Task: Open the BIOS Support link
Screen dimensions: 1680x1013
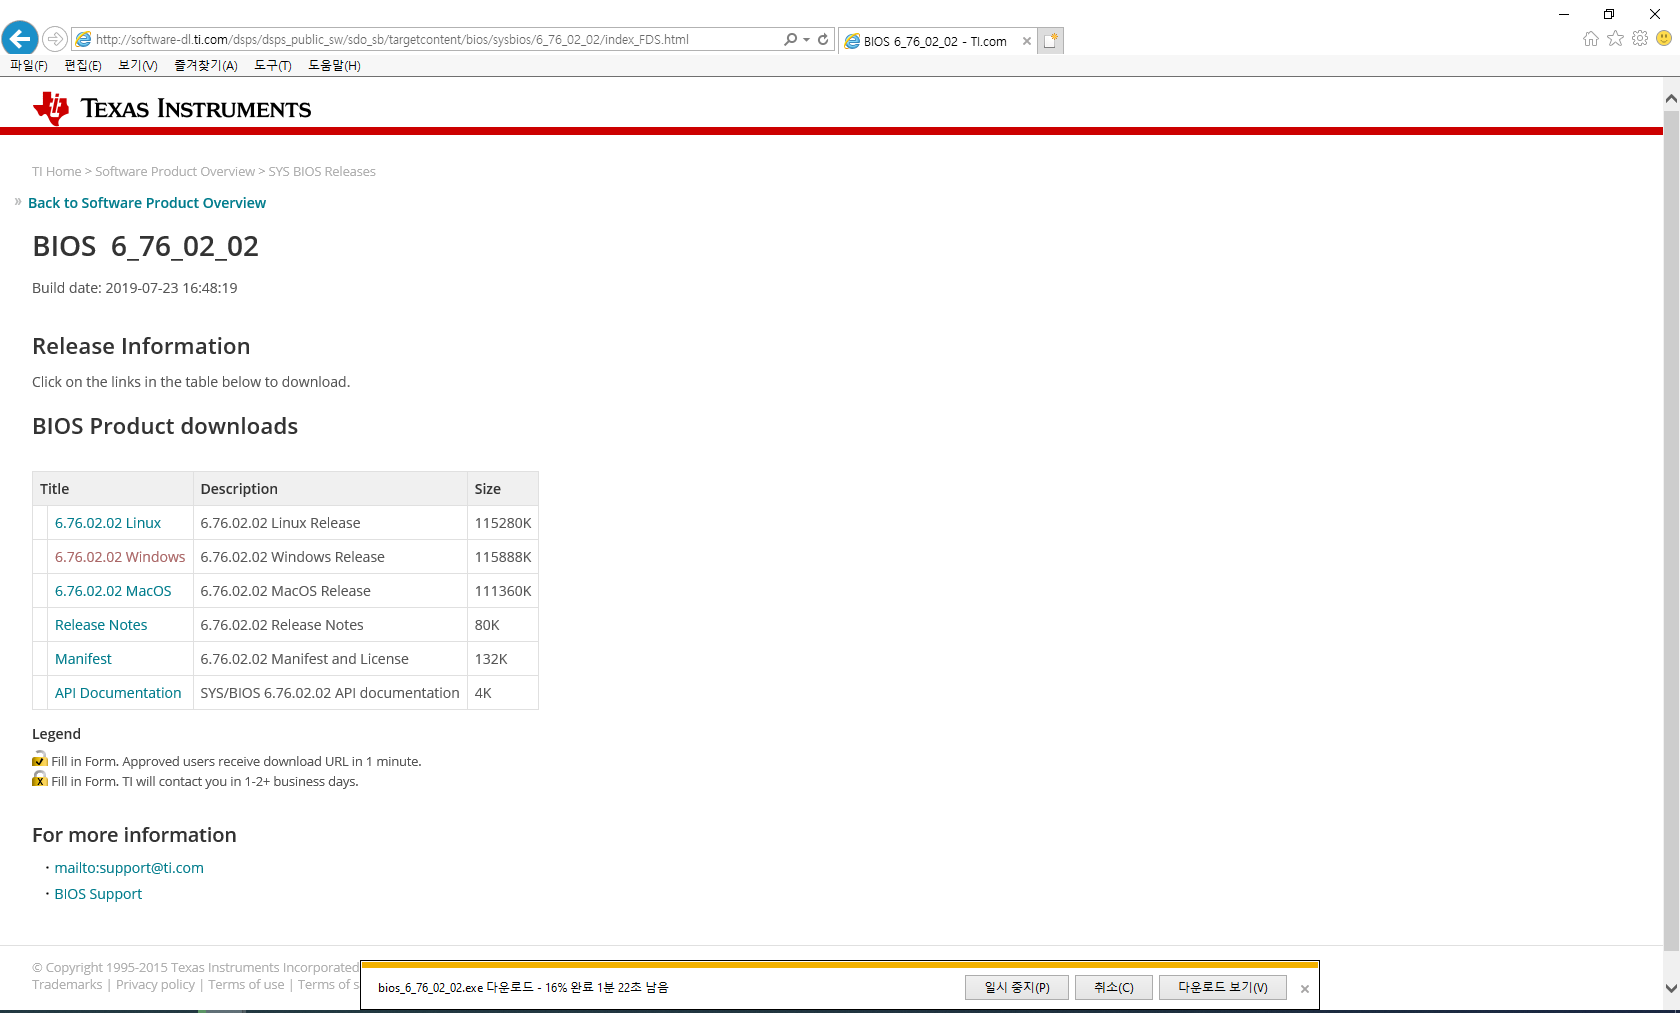Action: (98, 894)
